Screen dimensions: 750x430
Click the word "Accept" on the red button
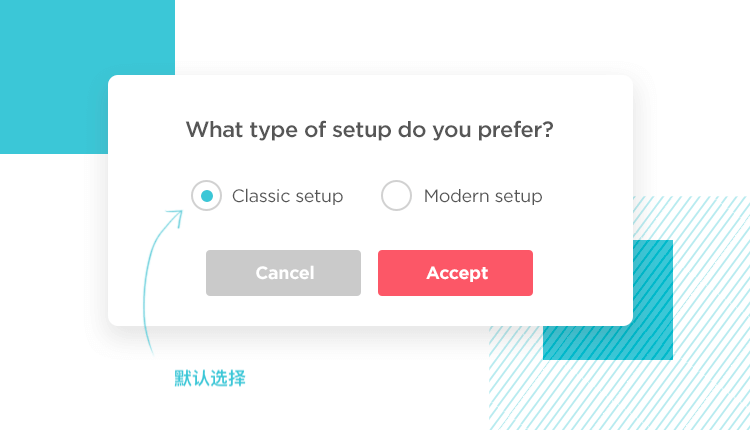(x=457, y=273)
